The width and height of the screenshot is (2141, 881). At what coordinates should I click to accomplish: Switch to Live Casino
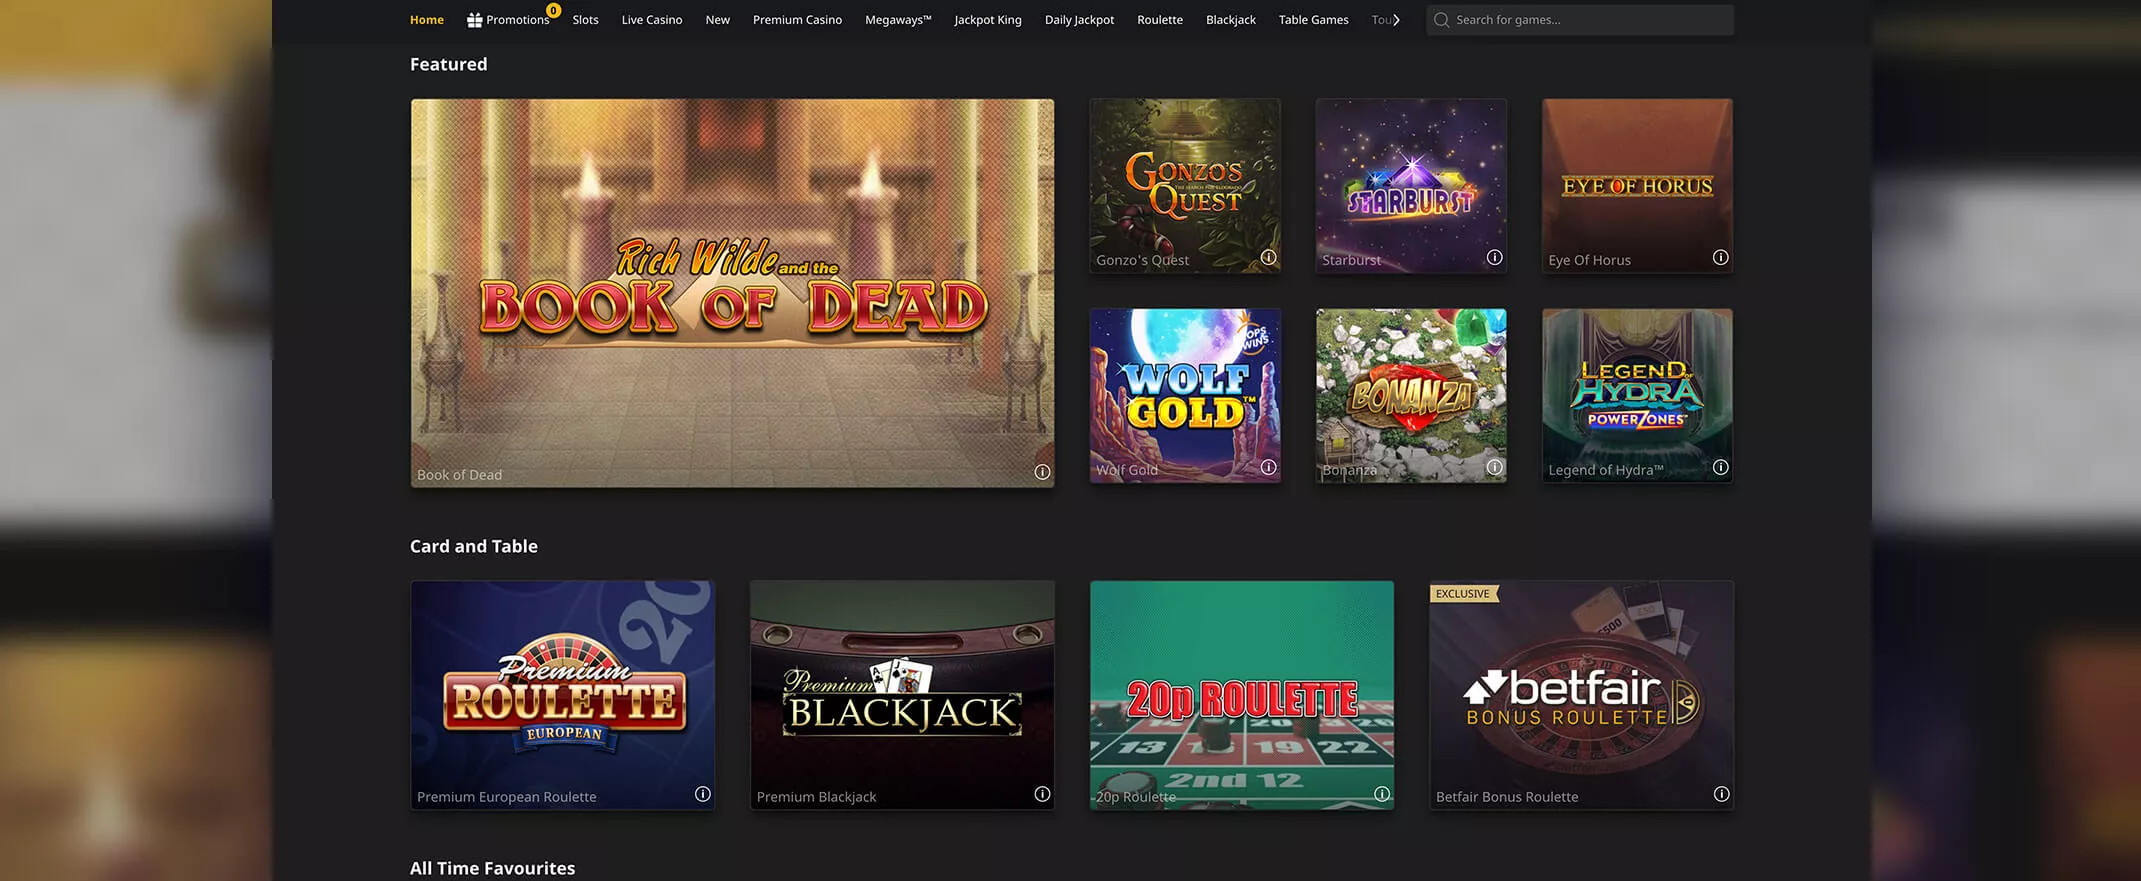[x=652, y=20]
